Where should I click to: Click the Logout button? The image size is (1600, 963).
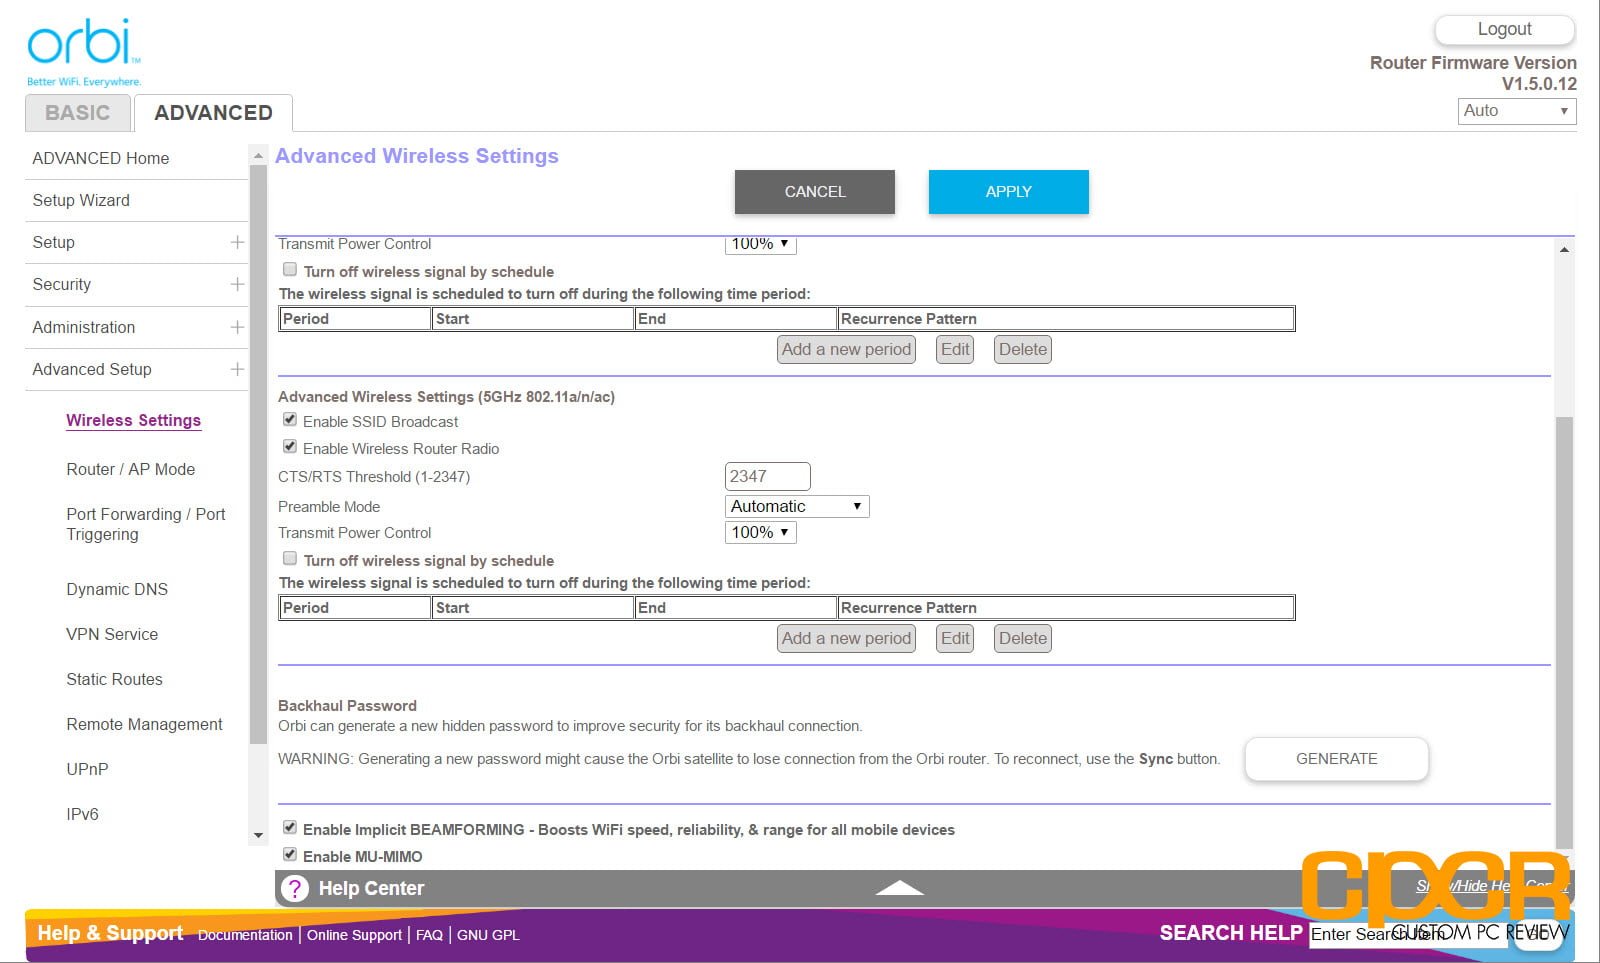(x=1505, y=30)
